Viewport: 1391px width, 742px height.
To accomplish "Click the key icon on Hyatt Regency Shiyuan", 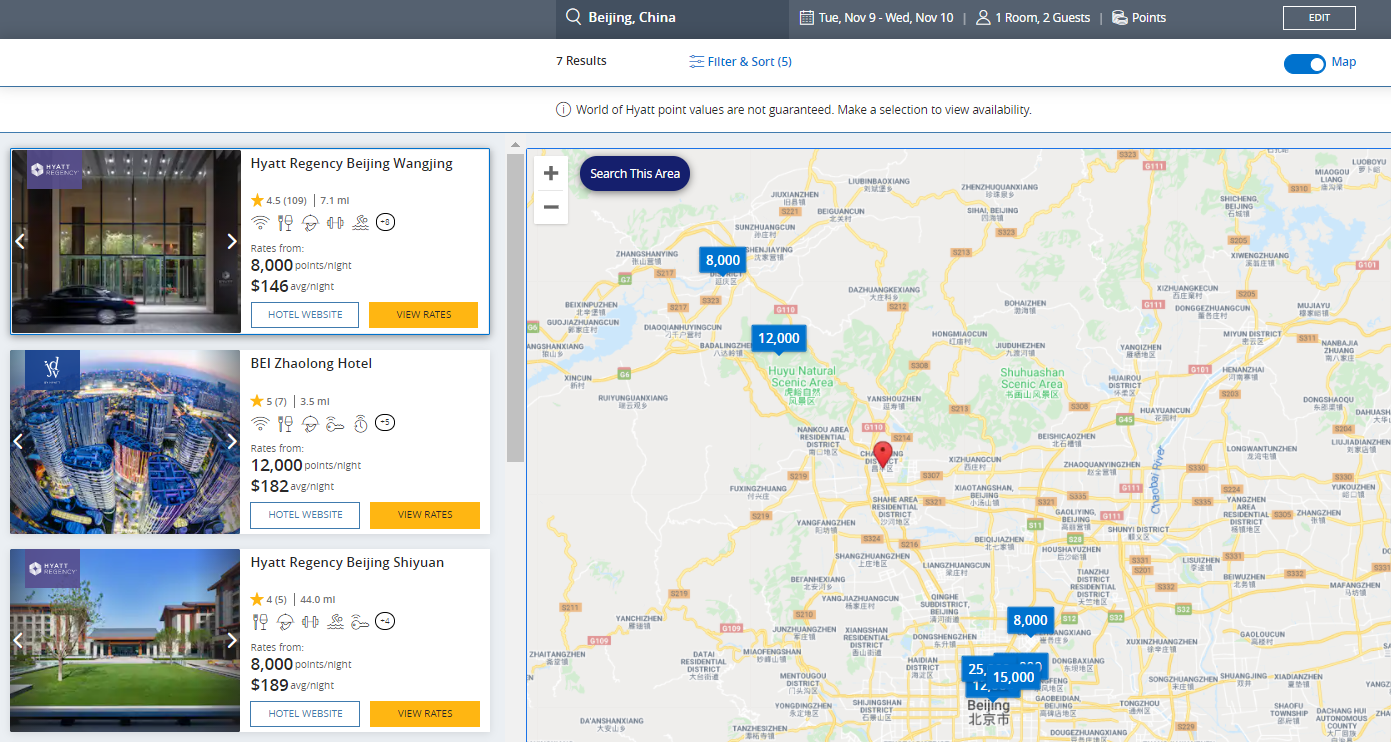I will coord(360,622).
